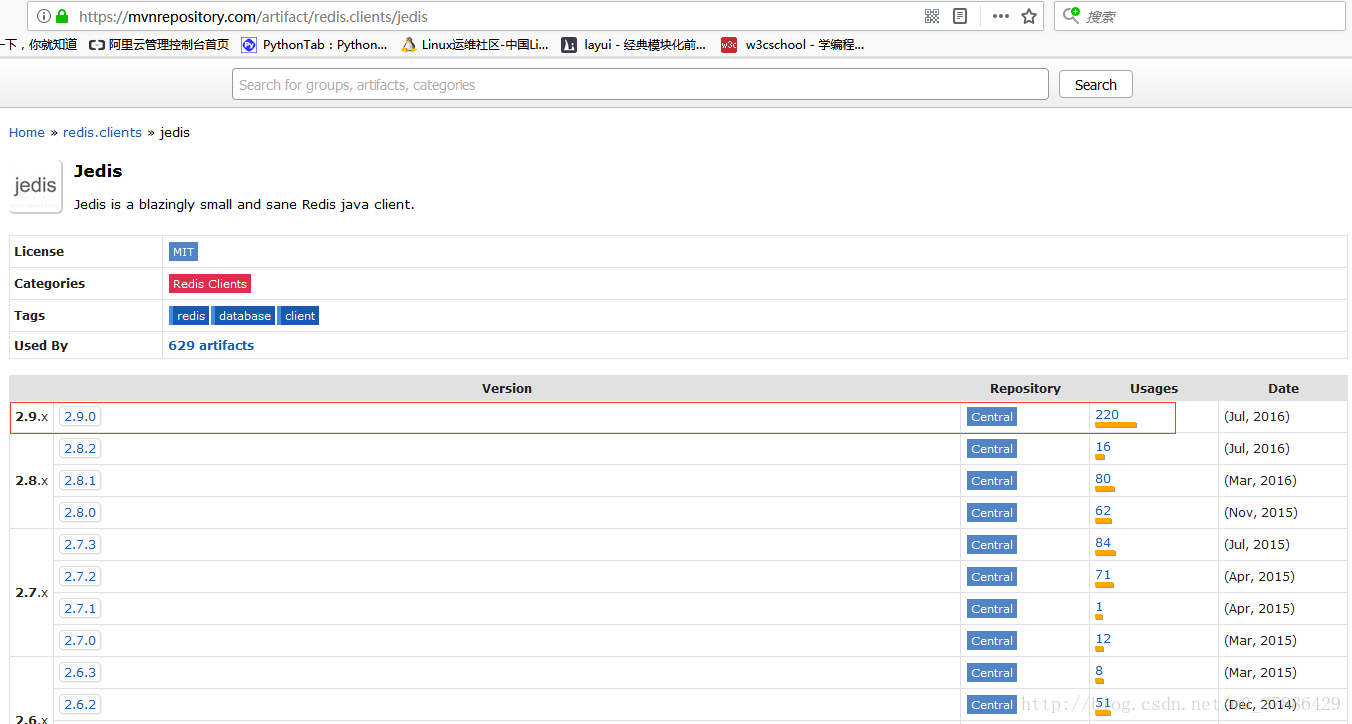Open the 8 usages link for 2.6.3
Image resolution: width=1352 pixels, height=724 pixels.
1099,671
